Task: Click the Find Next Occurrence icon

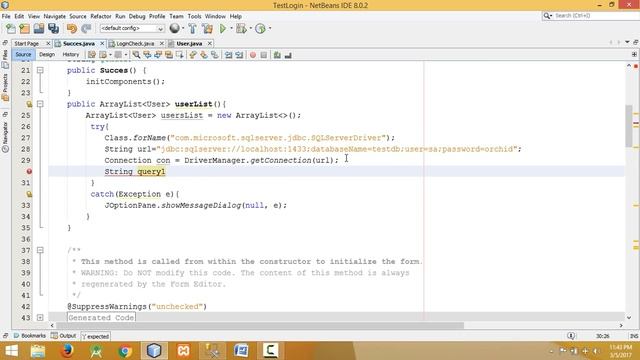Action: pos(158,55)
